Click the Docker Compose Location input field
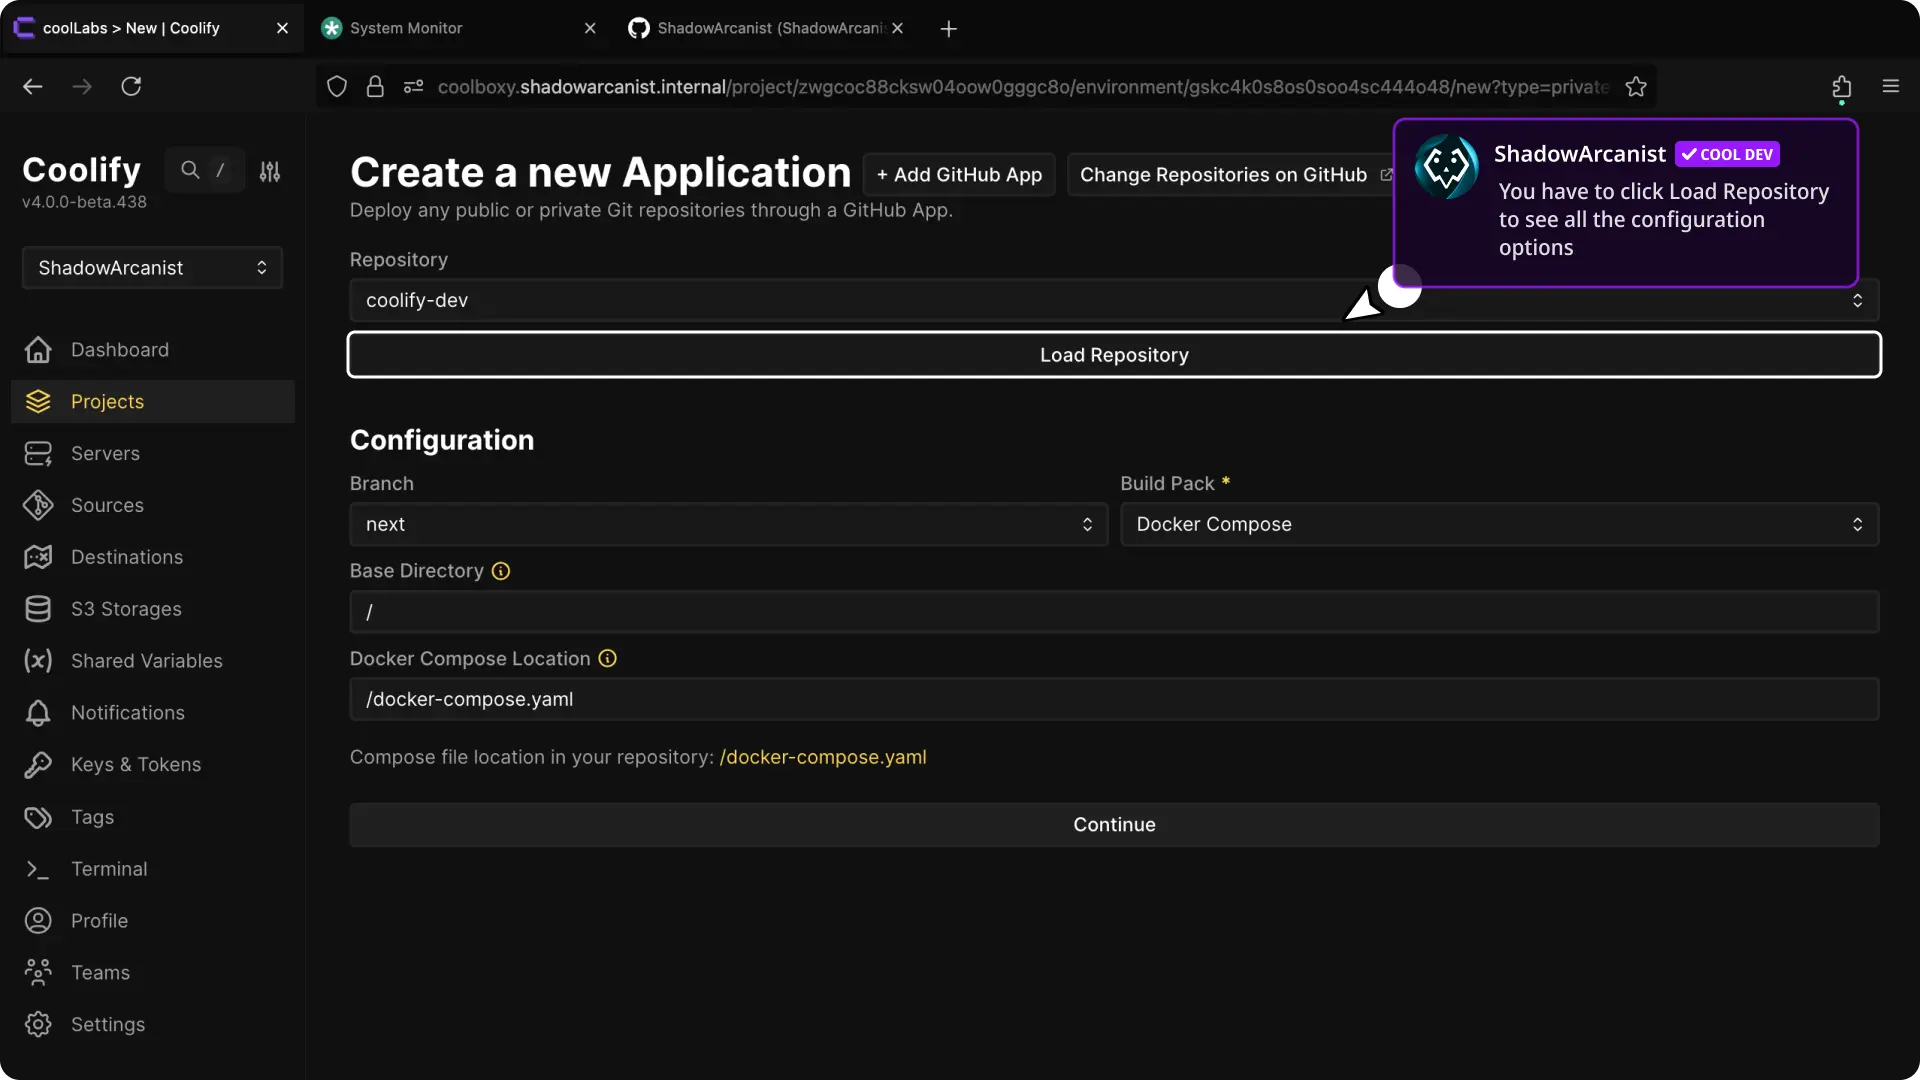 1114,700
